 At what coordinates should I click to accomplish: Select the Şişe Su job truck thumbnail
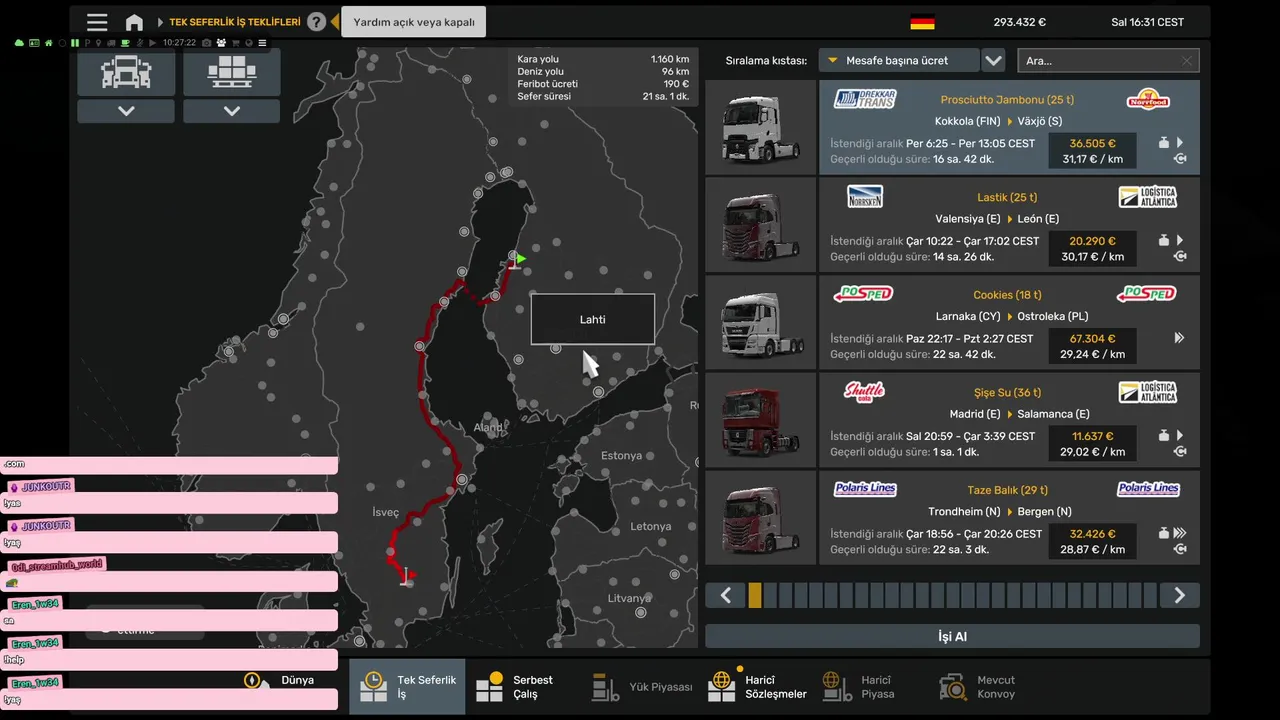tap(760, 420)
